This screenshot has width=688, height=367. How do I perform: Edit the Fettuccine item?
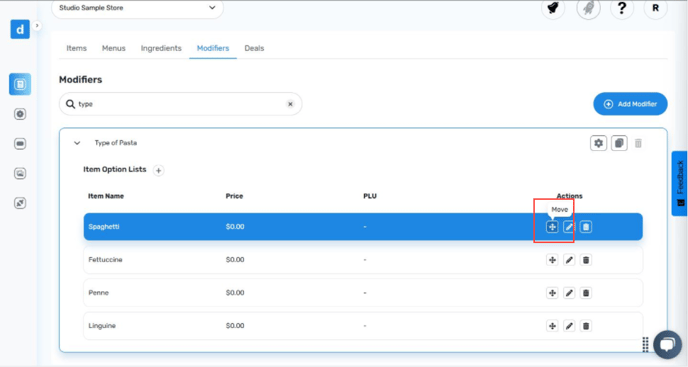point(569,260)
